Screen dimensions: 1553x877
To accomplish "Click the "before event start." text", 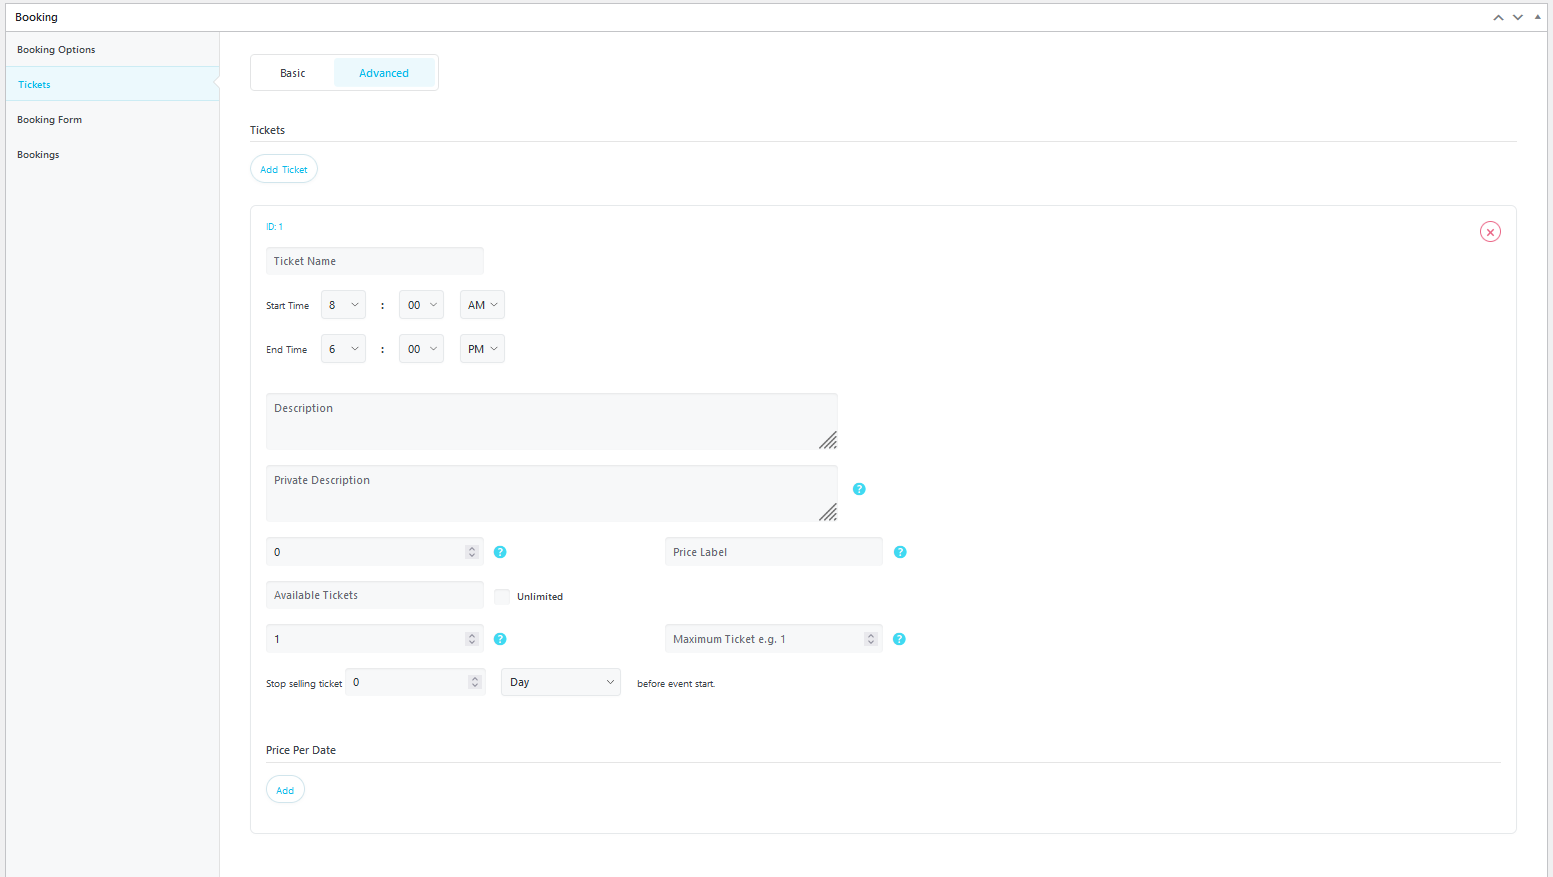I will 676,684.
